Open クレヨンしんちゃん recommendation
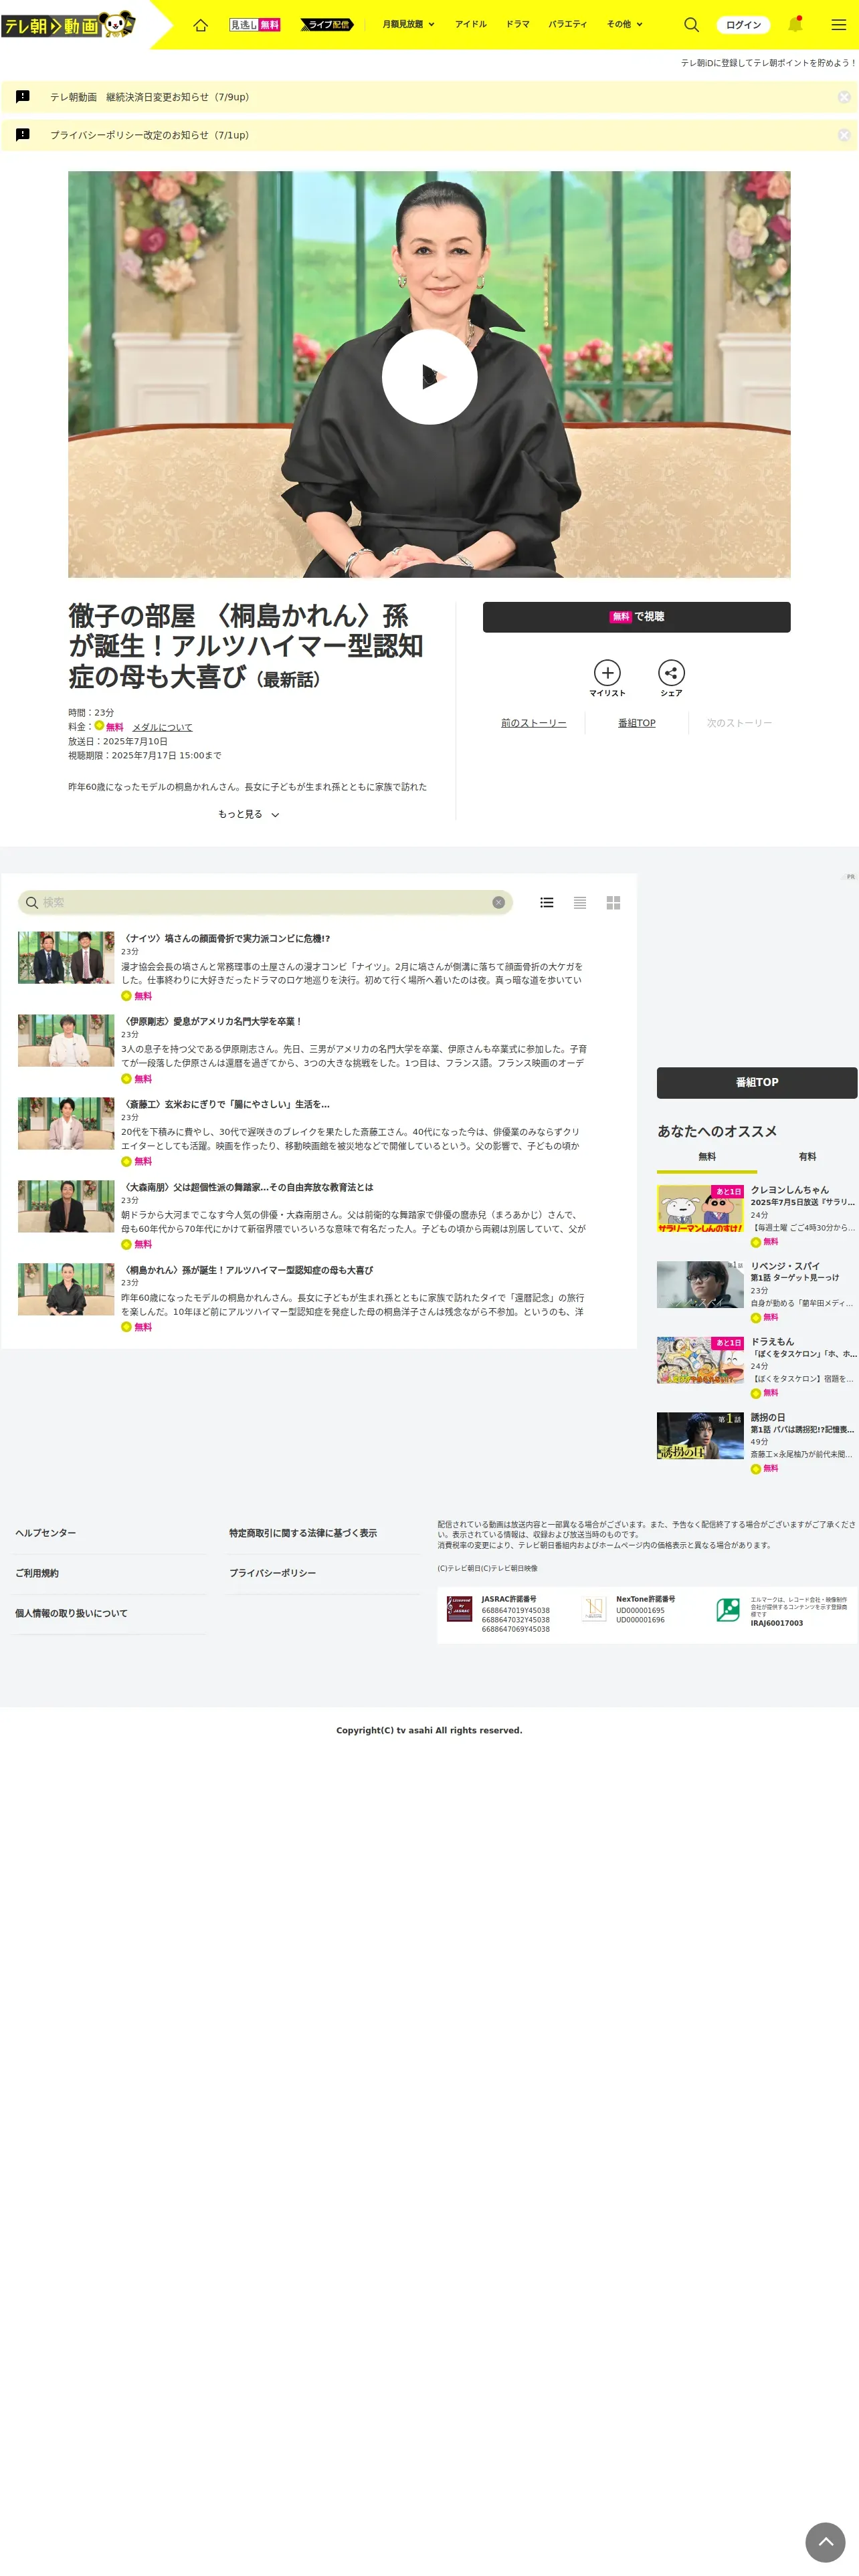This screenshot has width=859, height=2576. point(757,1215)
